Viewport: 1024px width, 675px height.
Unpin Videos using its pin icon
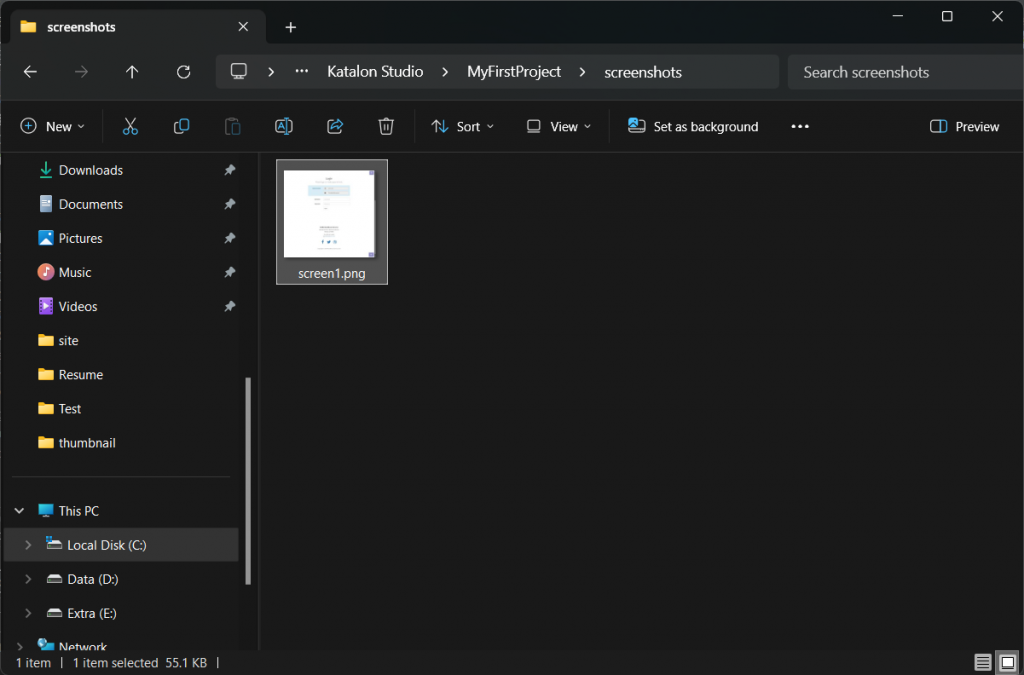(229, 306)
